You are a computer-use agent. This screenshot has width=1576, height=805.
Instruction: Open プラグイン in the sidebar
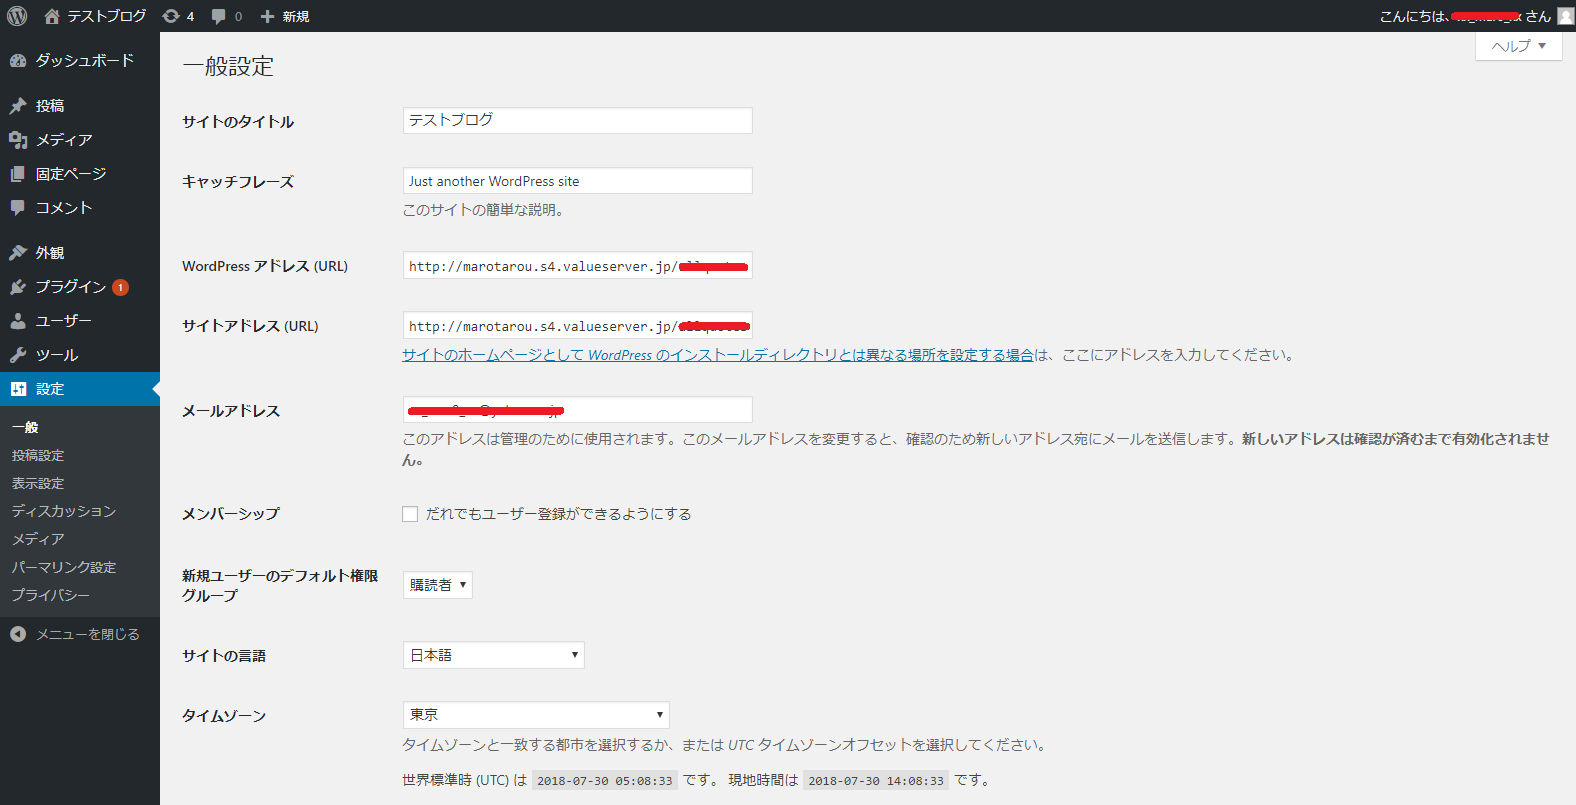(70, 287)
